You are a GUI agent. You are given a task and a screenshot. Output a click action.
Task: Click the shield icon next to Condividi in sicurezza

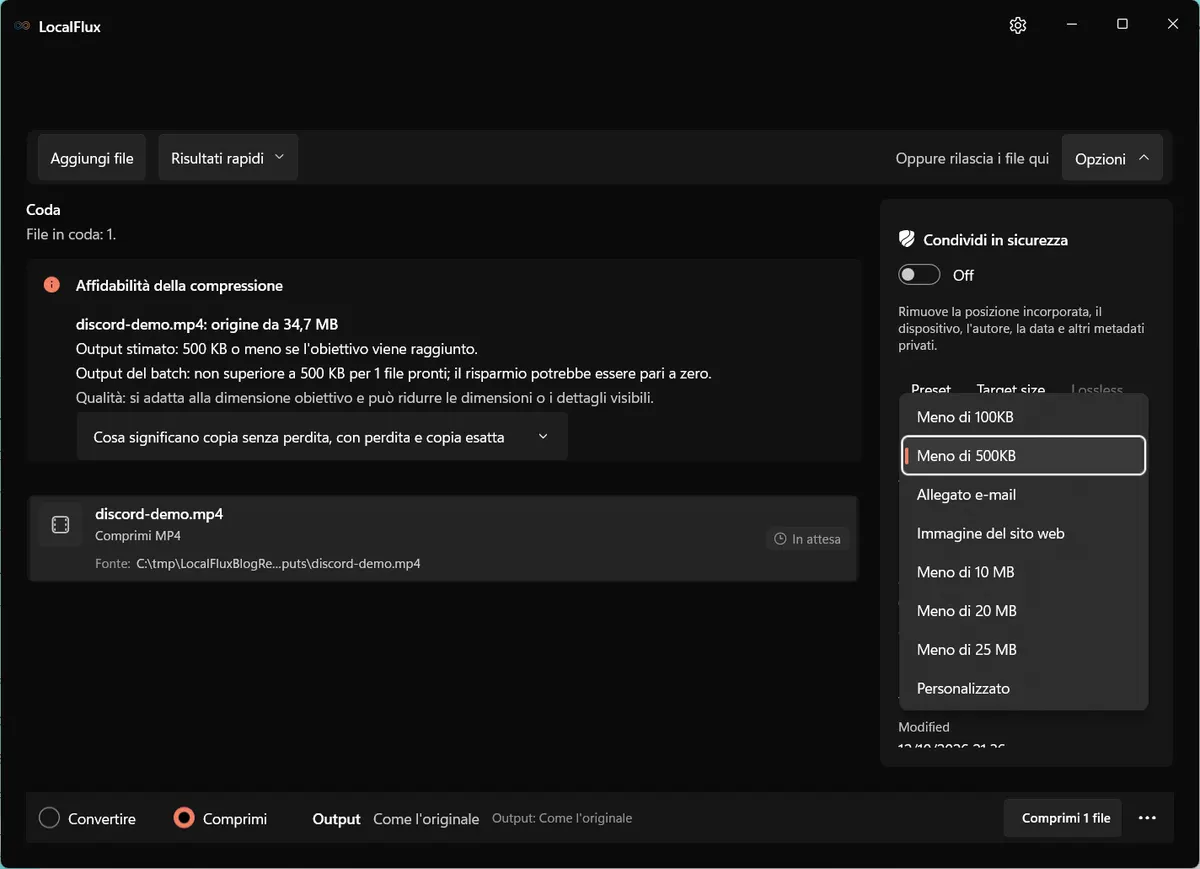(907, 240)
